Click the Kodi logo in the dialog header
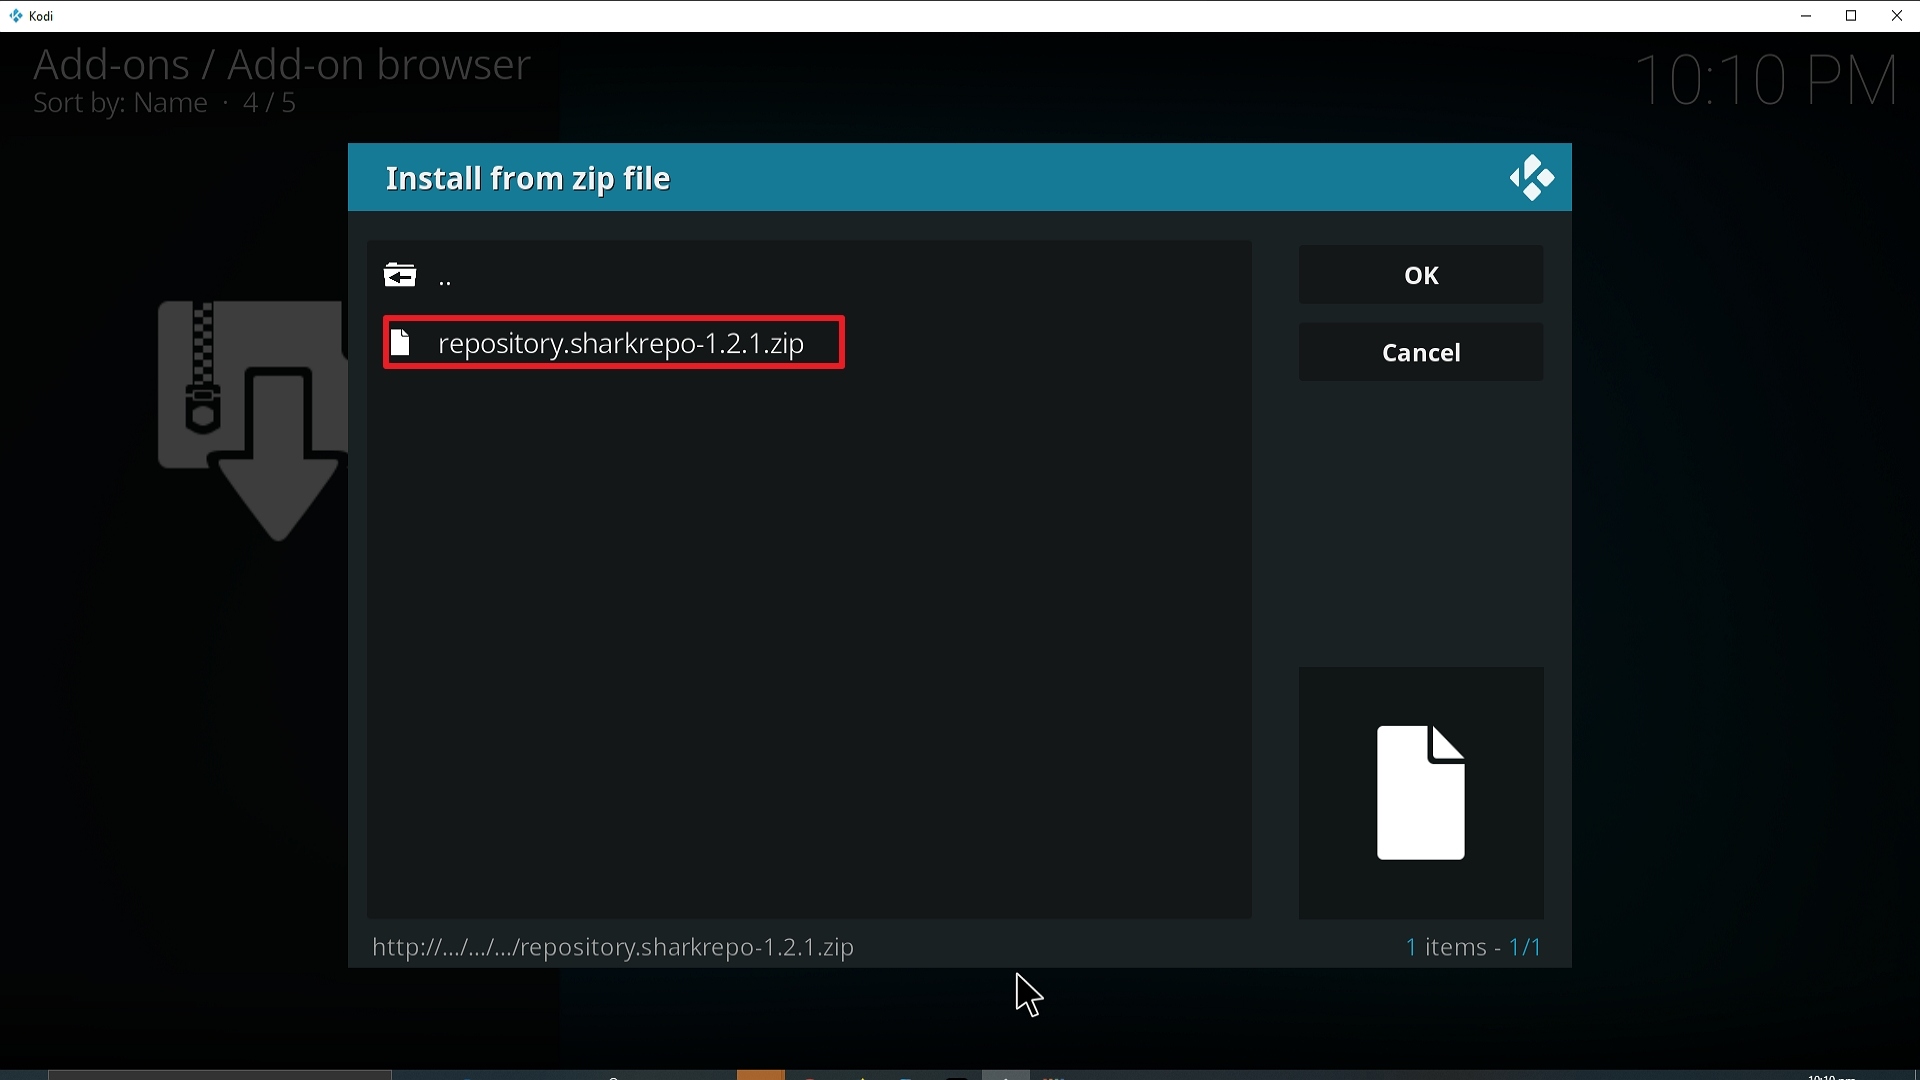 (1532, 178)
